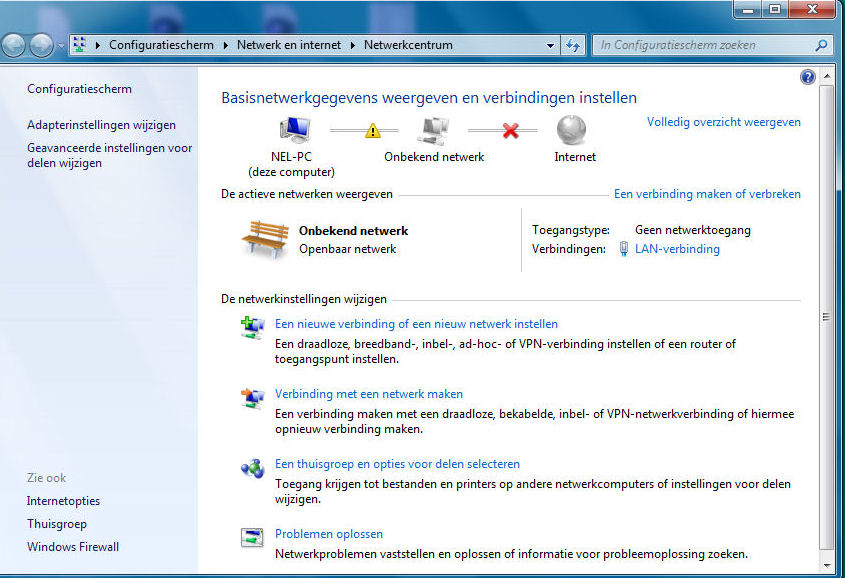Open Geavanceerde instellingen voor delen wijzigen

tap(109, 155)
